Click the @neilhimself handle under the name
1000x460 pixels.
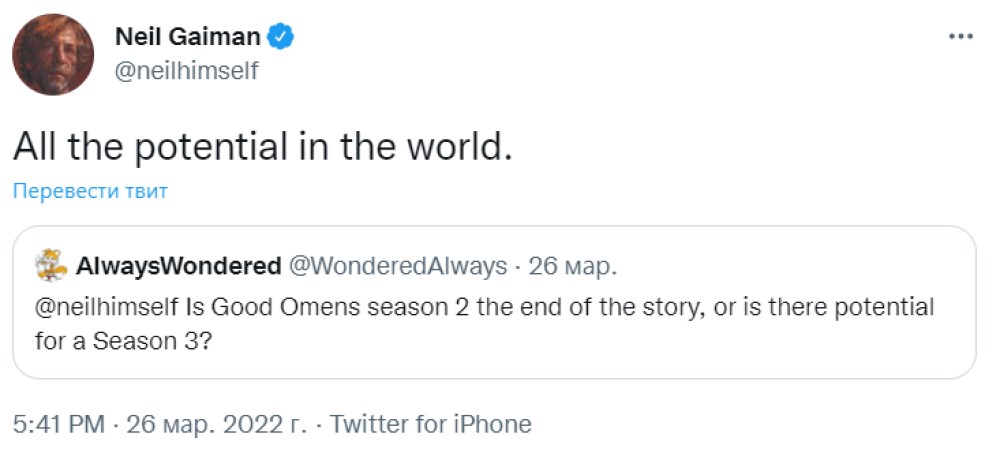pos(187,71)
